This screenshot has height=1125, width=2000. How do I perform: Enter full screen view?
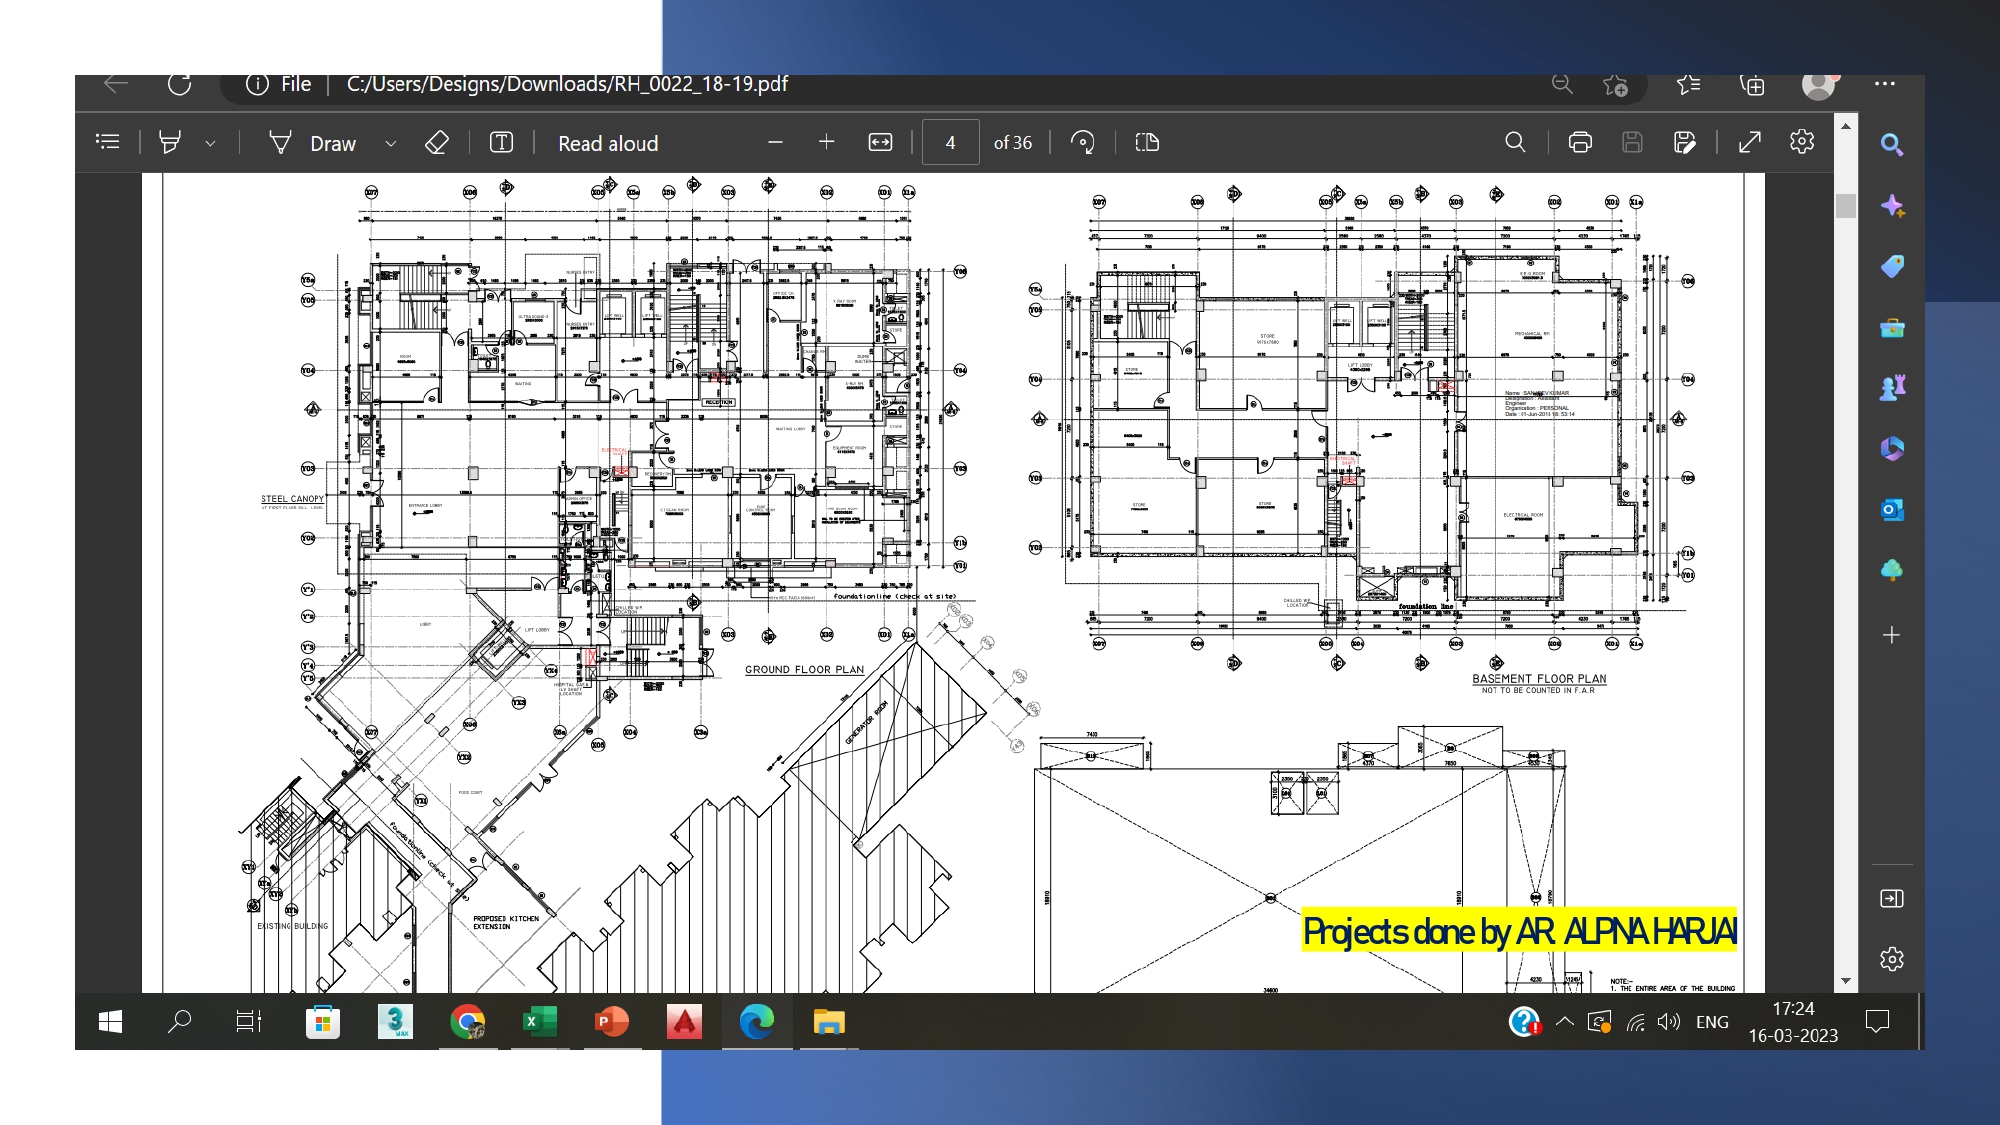pos(1750,142)
